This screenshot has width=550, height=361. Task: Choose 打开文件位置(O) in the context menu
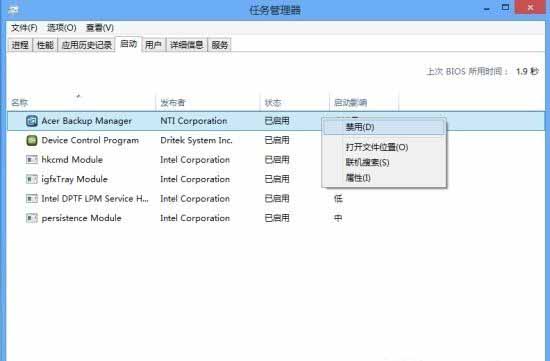click(x=384, y=147)
